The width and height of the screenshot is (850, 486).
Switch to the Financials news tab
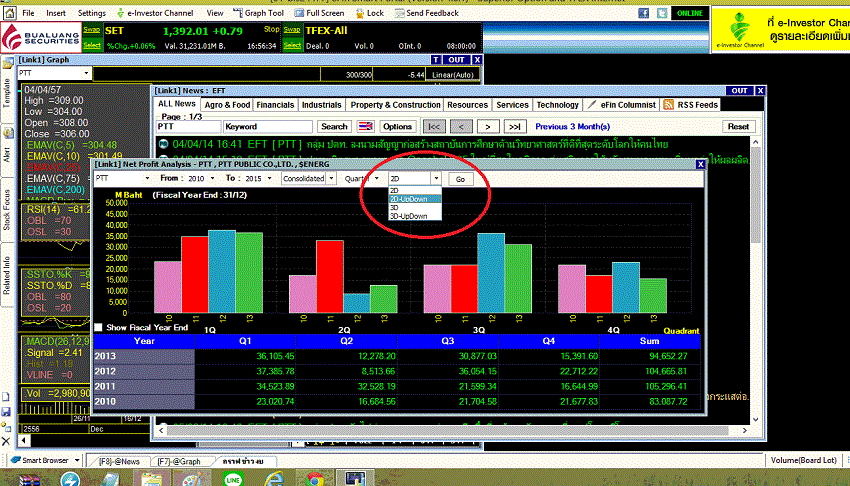[275, 105]
